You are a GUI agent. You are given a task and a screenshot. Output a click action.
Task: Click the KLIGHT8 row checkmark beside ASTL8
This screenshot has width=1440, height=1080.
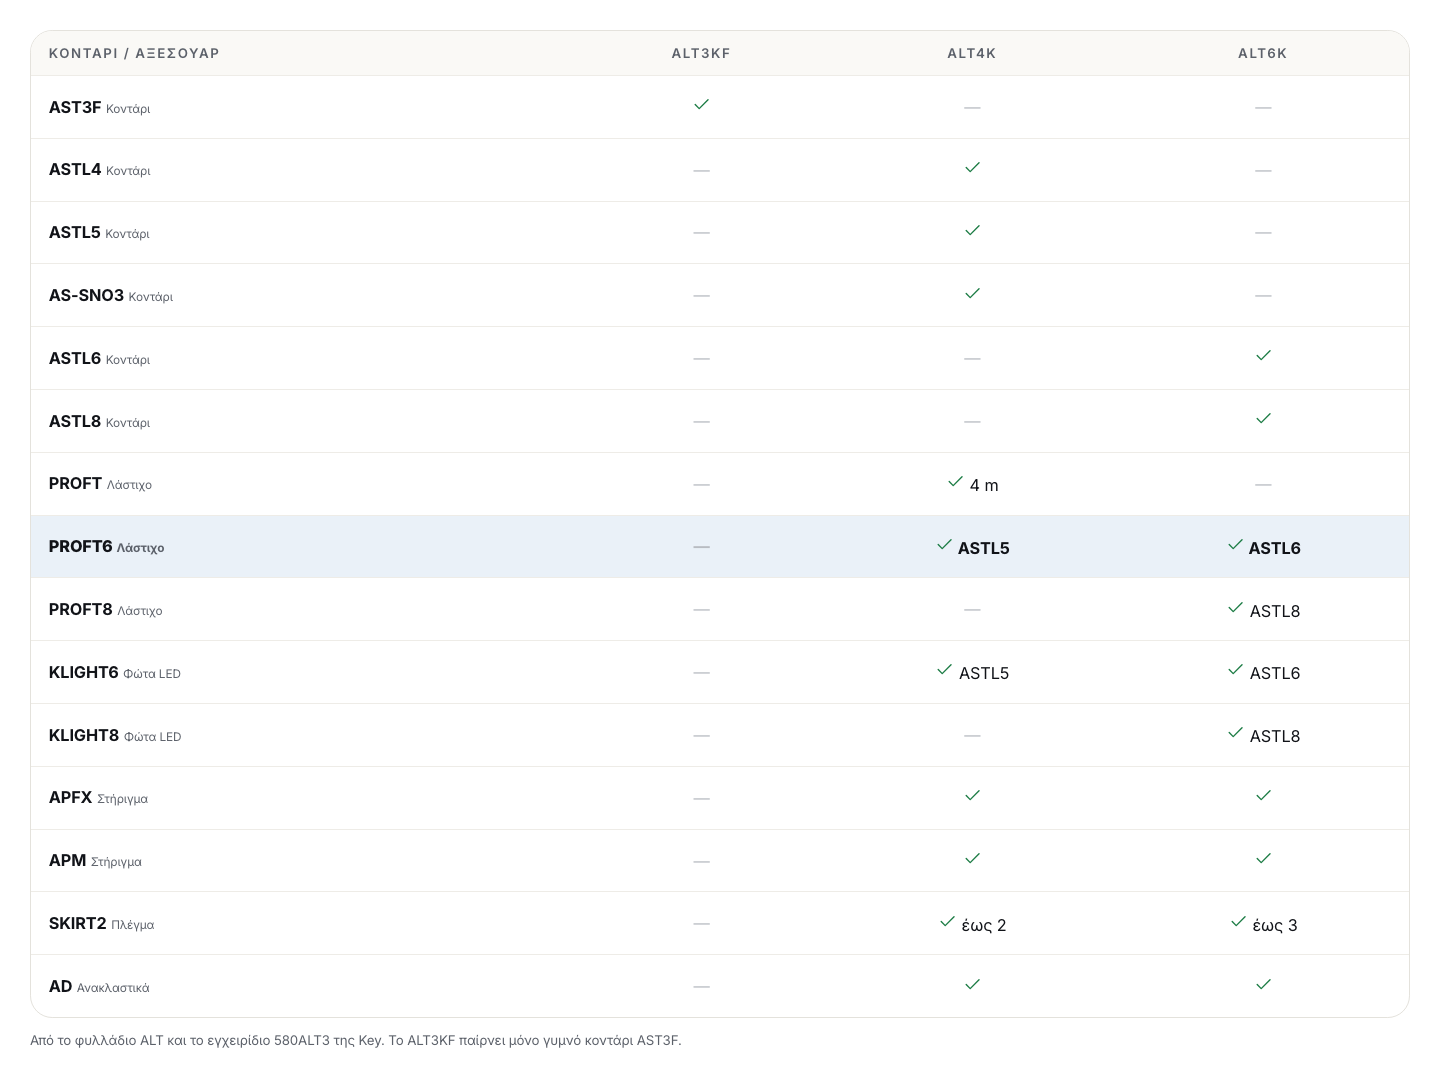1235,733
